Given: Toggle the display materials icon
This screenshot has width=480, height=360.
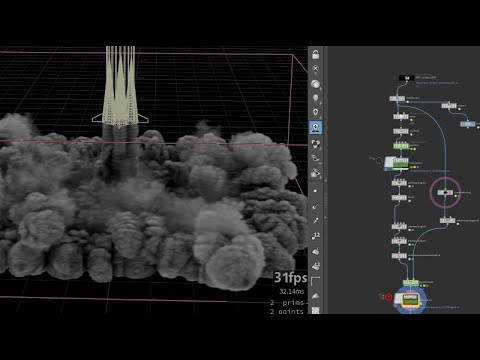Looking at the screenshot, I should tap(315, 144).
